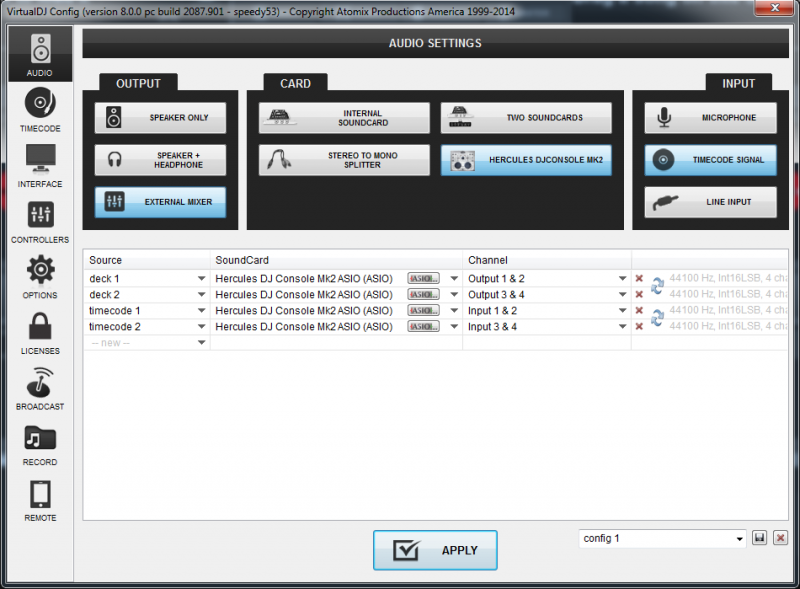Screen dimensions: 800x589
Task: Expand Input 1 & 2 channel dropdown
Action: point(622,310)
